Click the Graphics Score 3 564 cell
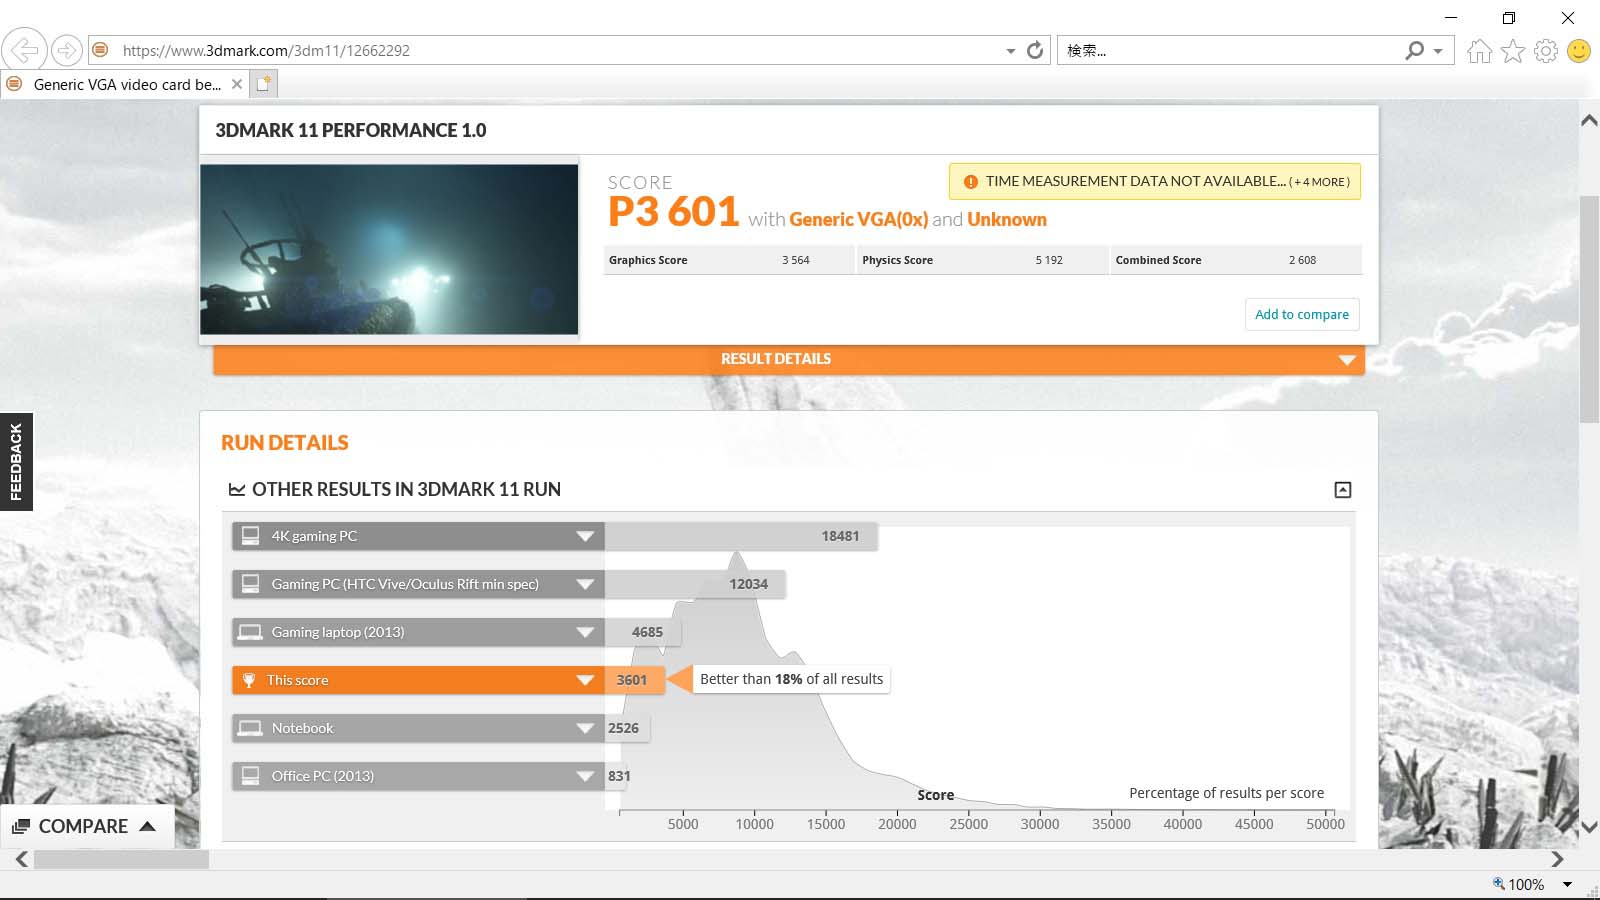This screenshot has width=1600, height=900. 729,260
